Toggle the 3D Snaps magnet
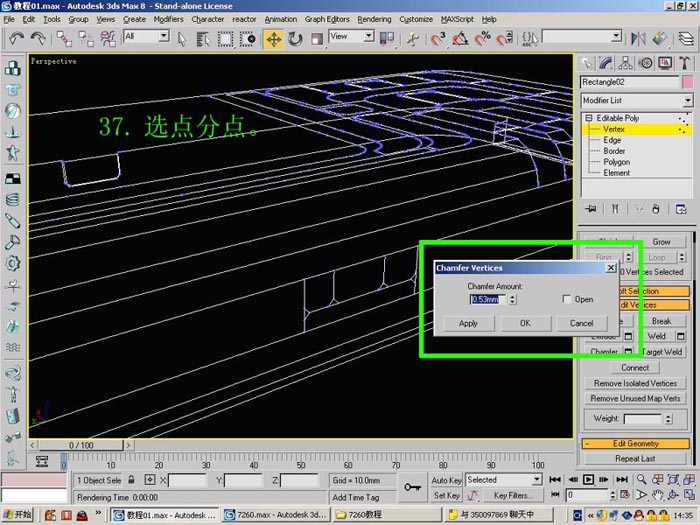The height and width of the screenshot is (525, 700). [438, 39]
